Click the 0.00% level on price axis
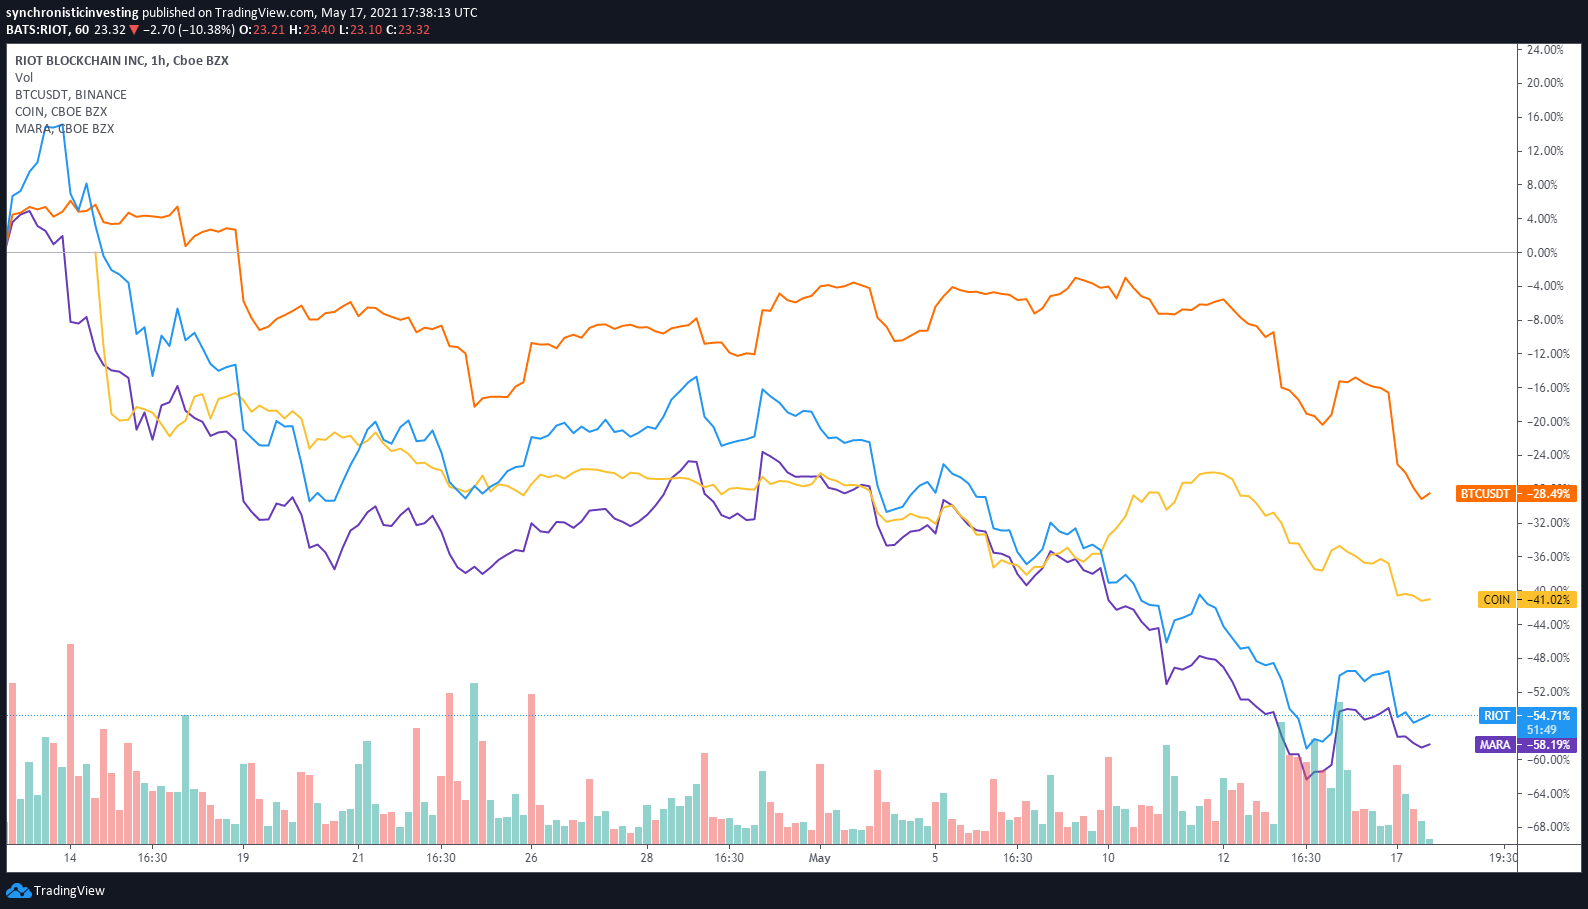Screen dimensions: 1588x909 coord(1542,253)
